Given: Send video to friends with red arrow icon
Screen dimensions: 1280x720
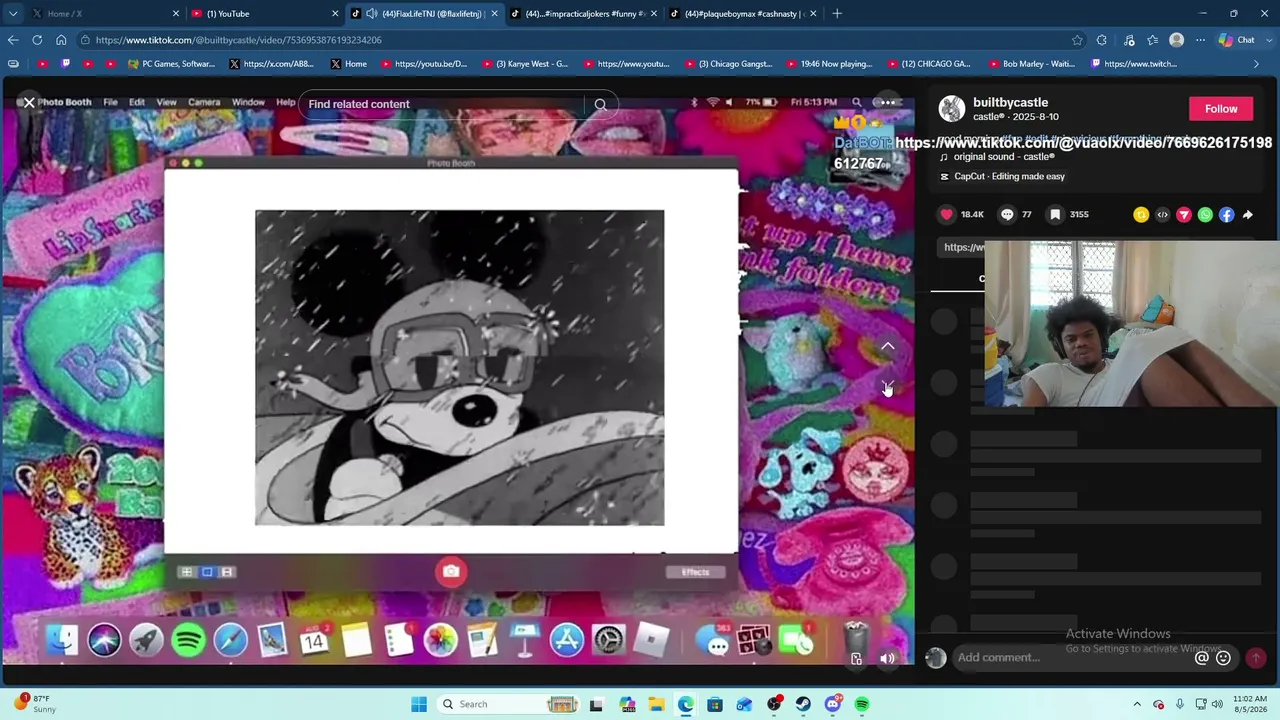Looking at the screenshot, I should (x=1184, y=214).
